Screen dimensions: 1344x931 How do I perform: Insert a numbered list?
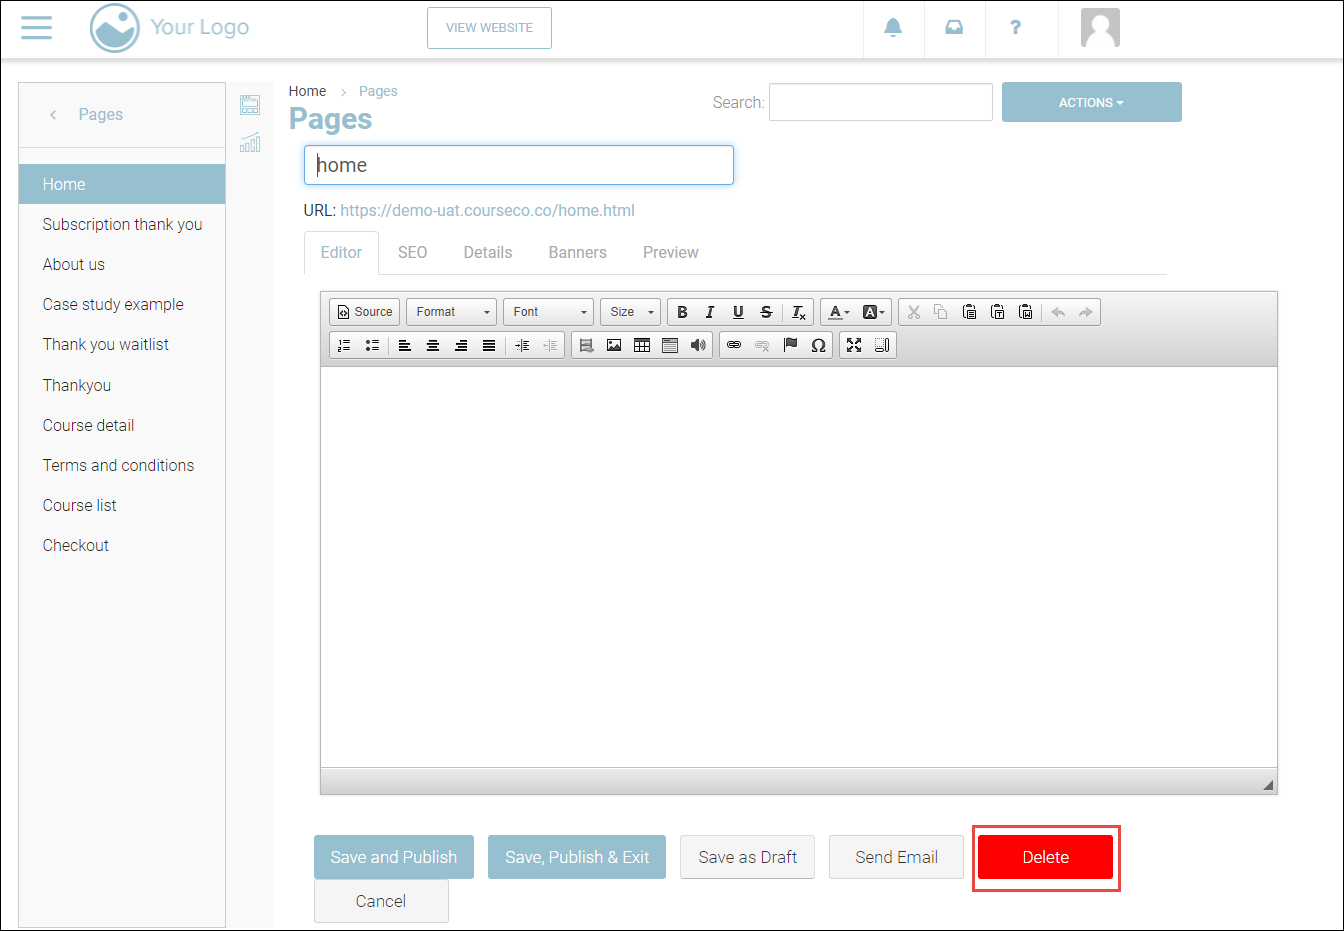[x=344, y=345]
